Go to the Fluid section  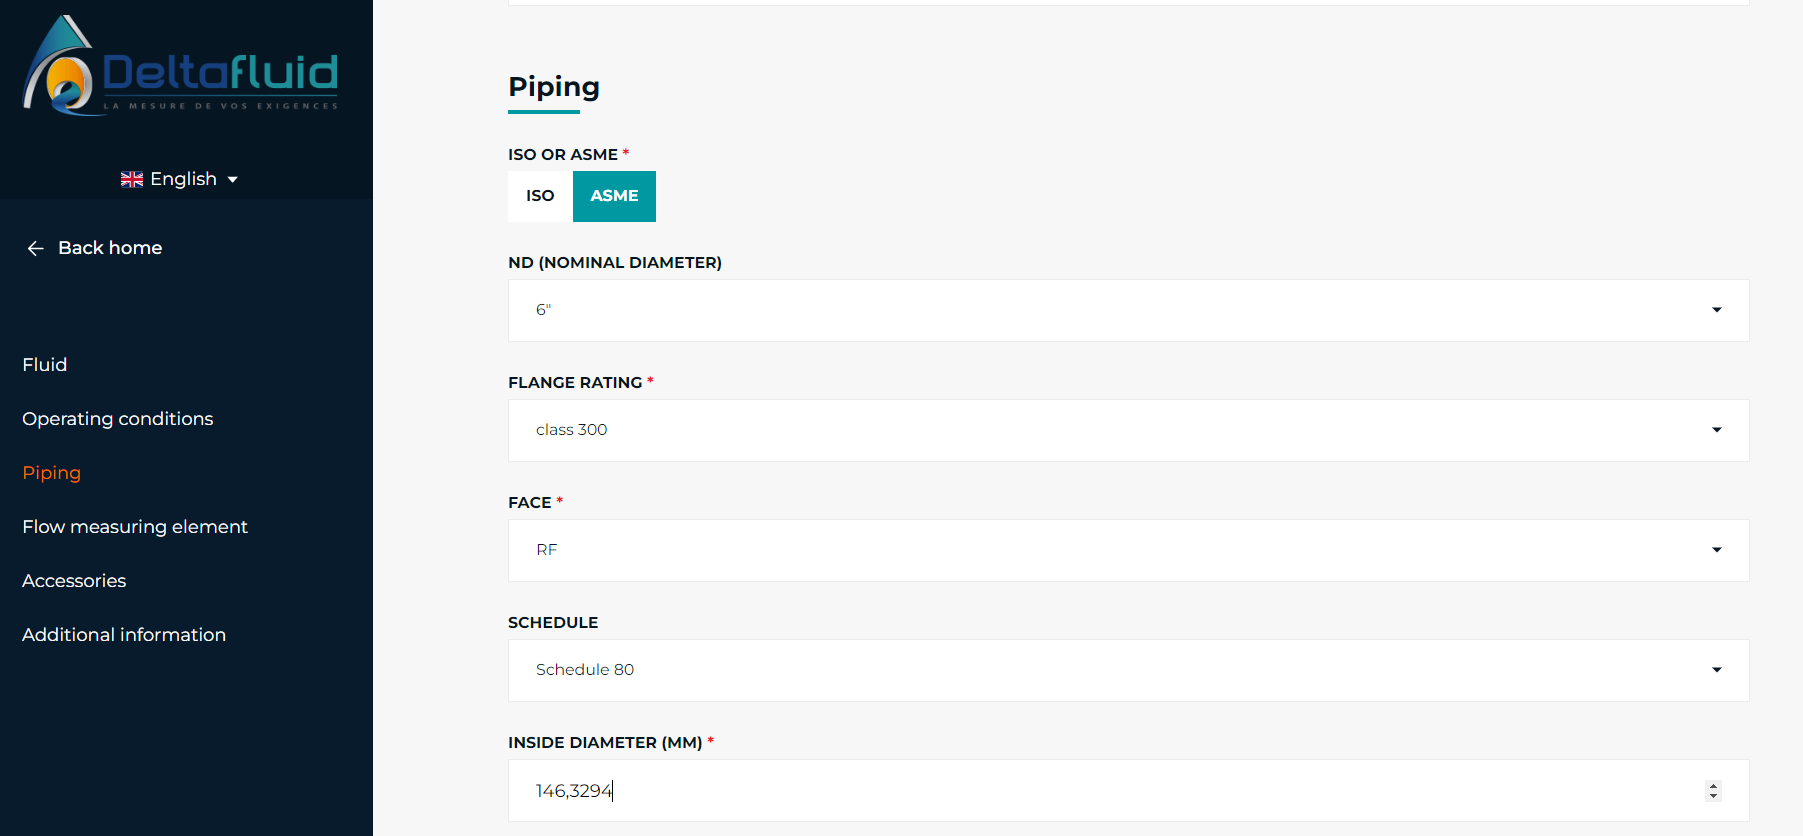click(45, 365)
